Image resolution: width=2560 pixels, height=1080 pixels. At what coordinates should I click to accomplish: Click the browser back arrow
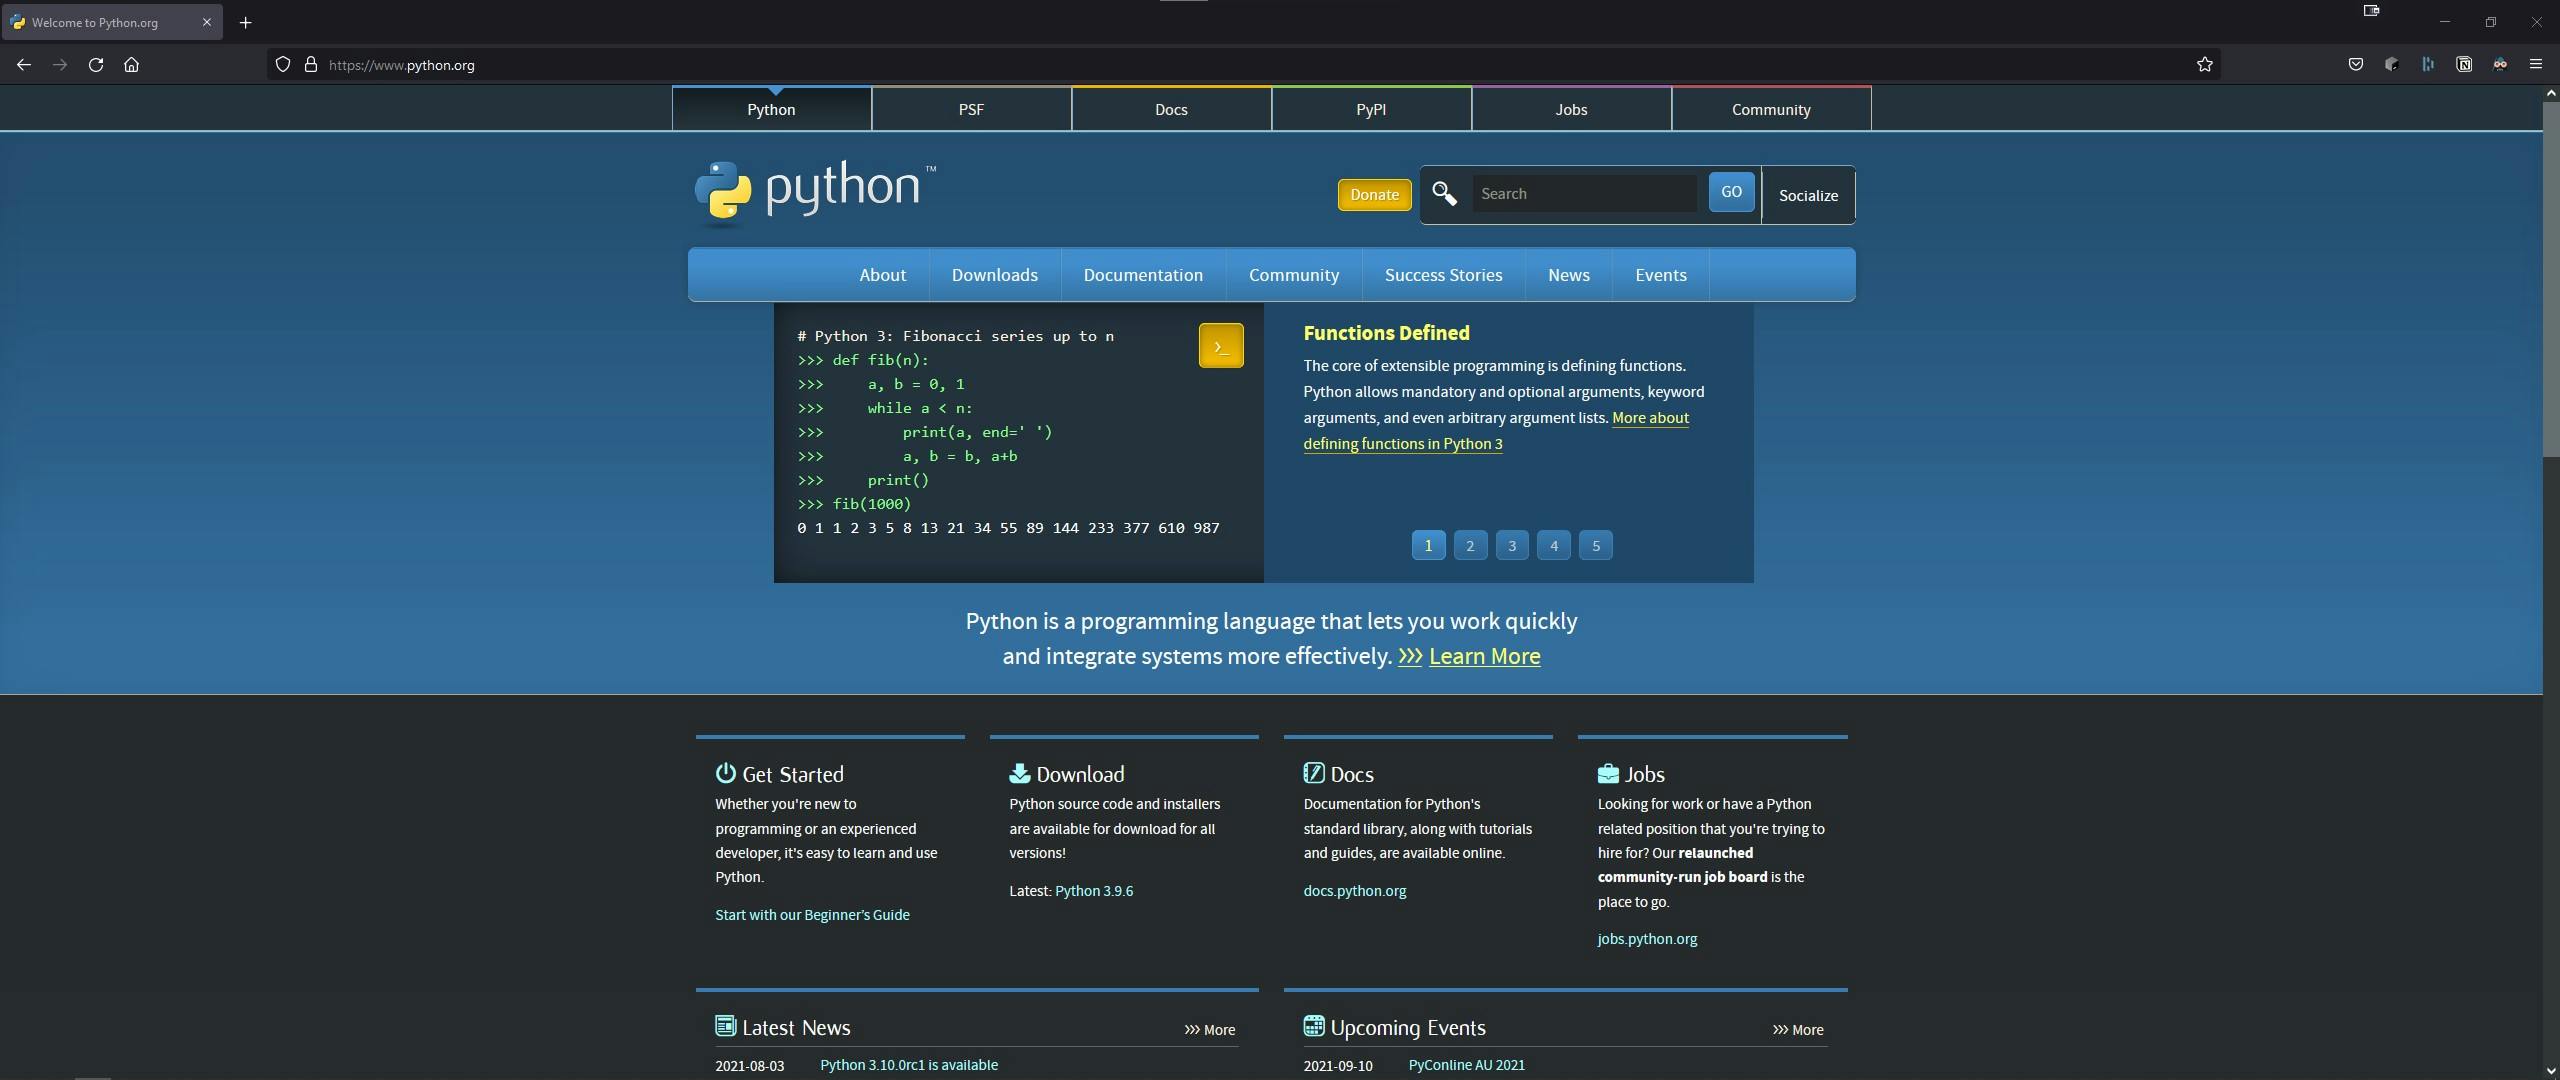pyautogui.click(x=24, y=65)
